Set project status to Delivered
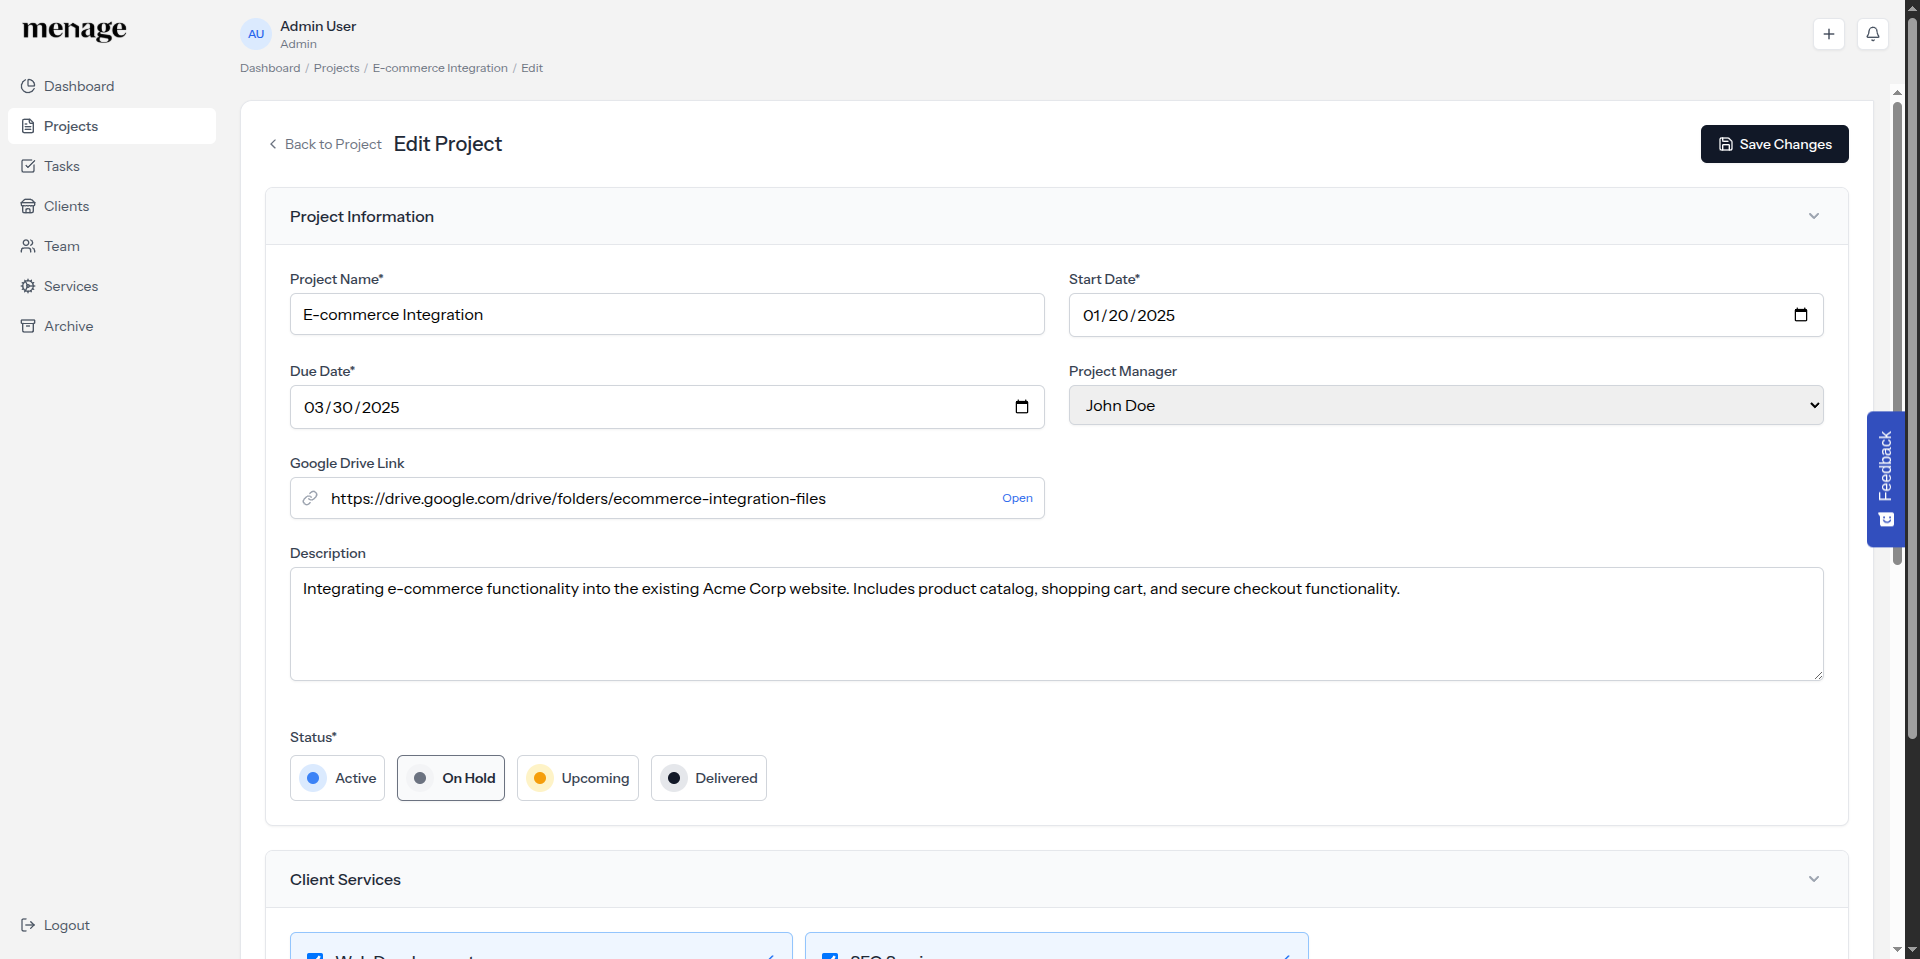 (x=708, y=778)
